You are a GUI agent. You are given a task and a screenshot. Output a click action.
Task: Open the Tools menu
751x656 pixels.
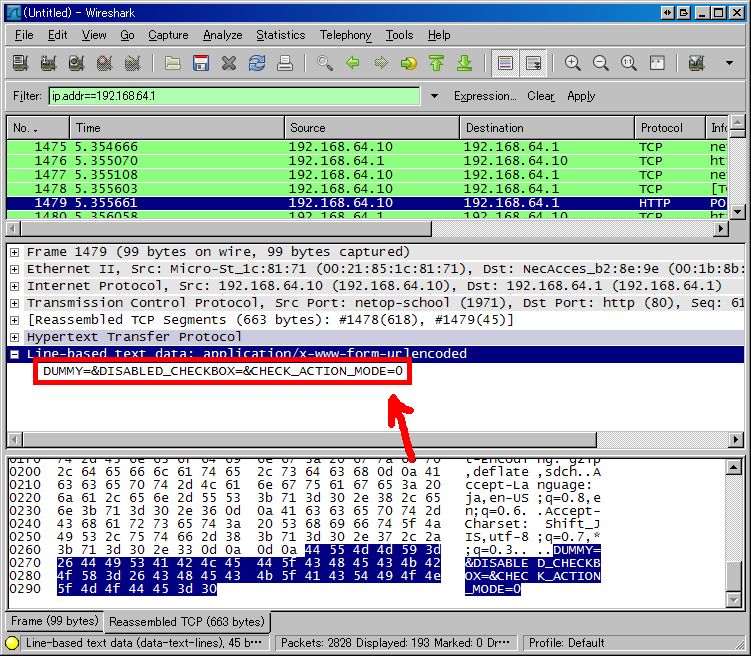399,35
